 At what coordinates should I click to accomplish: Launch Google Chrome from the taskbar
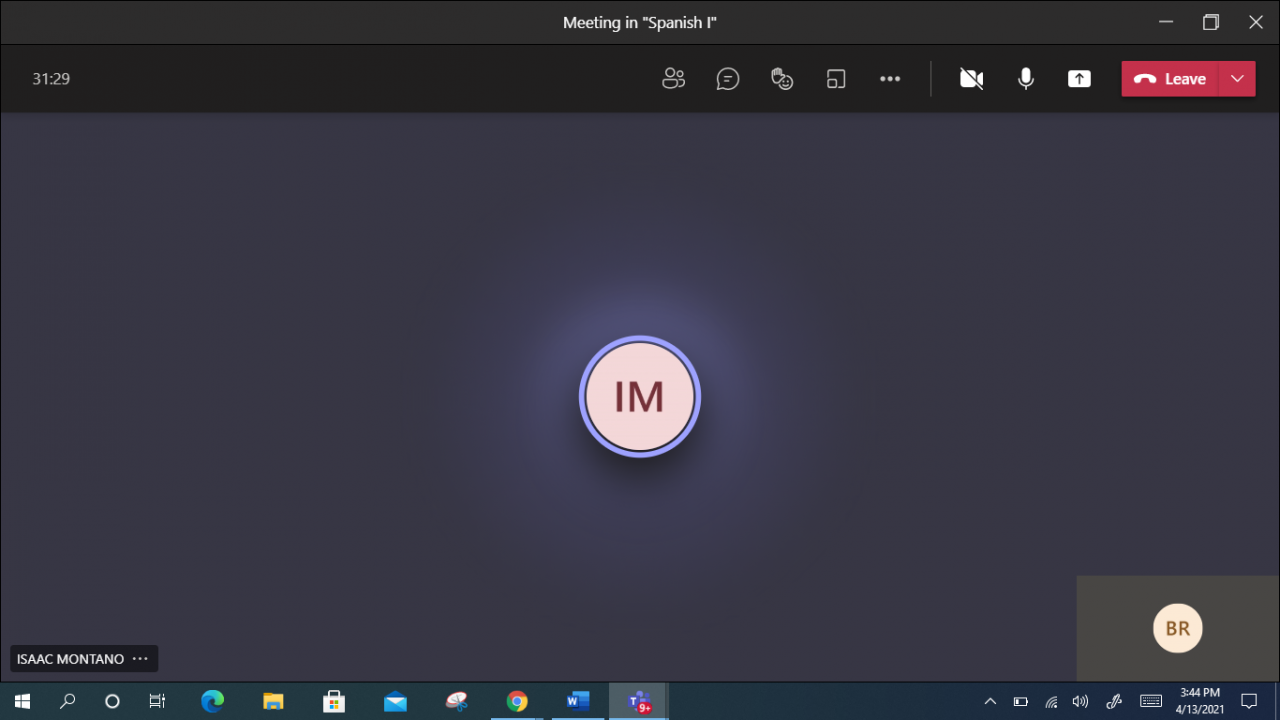coord(517,702)
